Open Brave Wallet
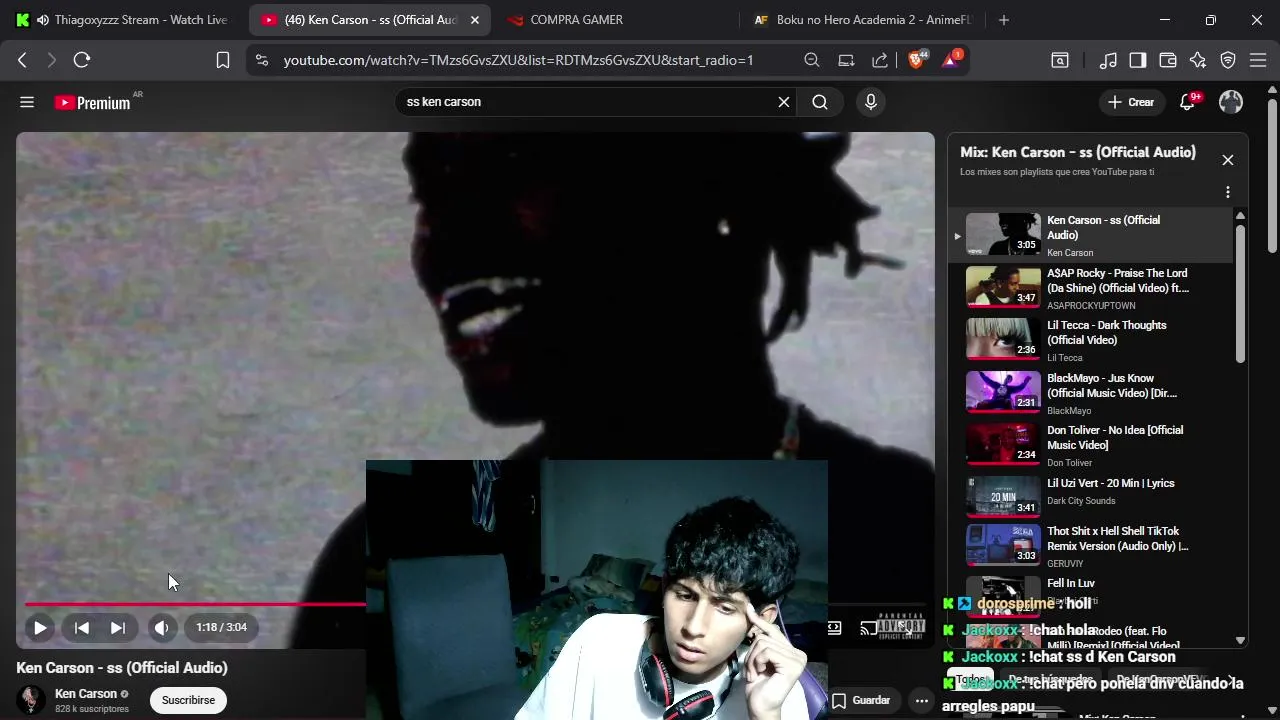Image resolution: width=1280 pixels, height=720 pixels. click(x=1168, y=60)
